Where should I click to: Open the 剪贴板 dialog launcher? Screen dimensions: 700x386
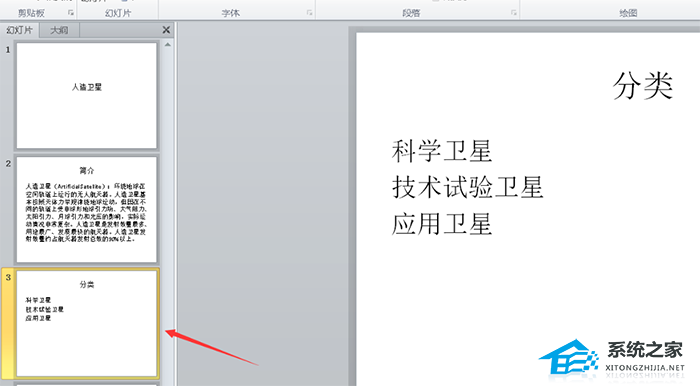point(71,13)
